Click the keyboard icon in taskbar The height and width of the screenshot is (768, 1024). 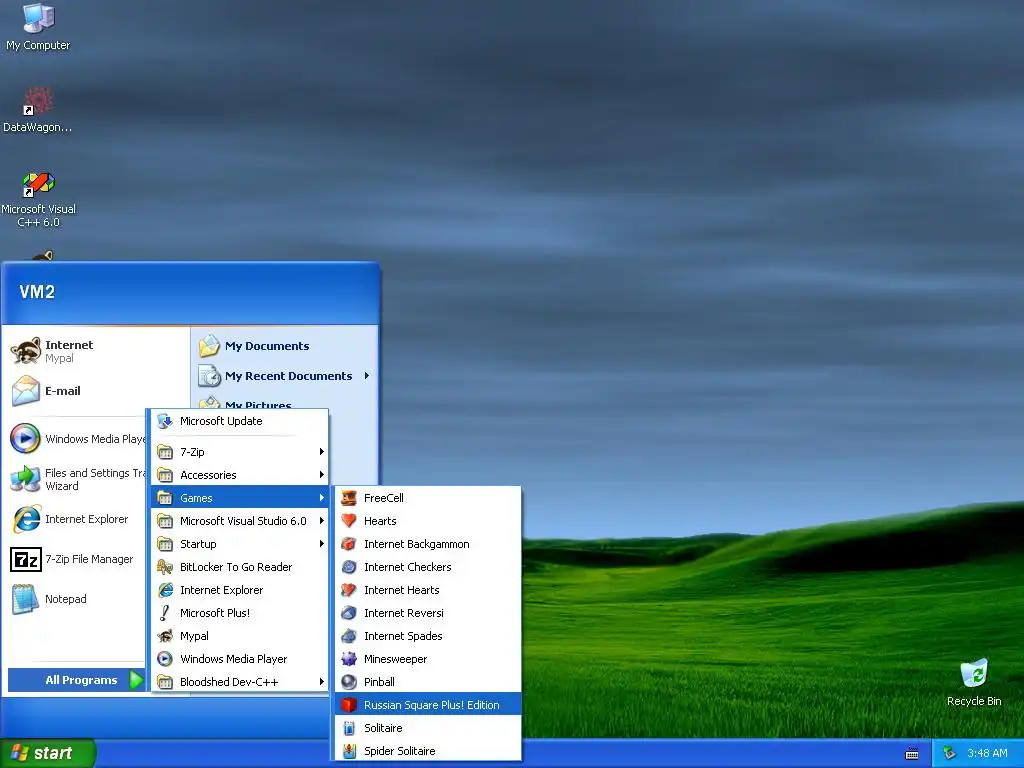click(912, 754)
